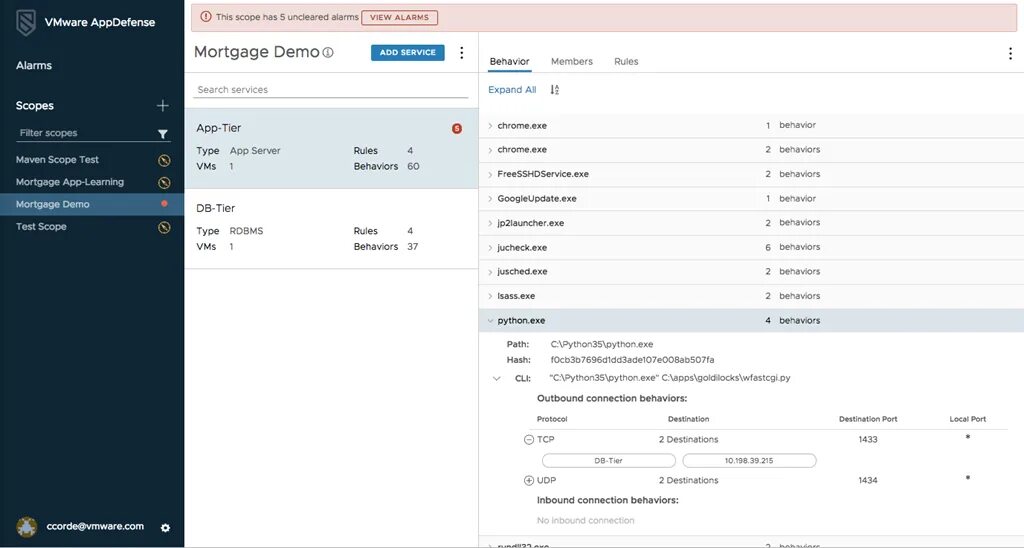Click Local Port column header

968,419
